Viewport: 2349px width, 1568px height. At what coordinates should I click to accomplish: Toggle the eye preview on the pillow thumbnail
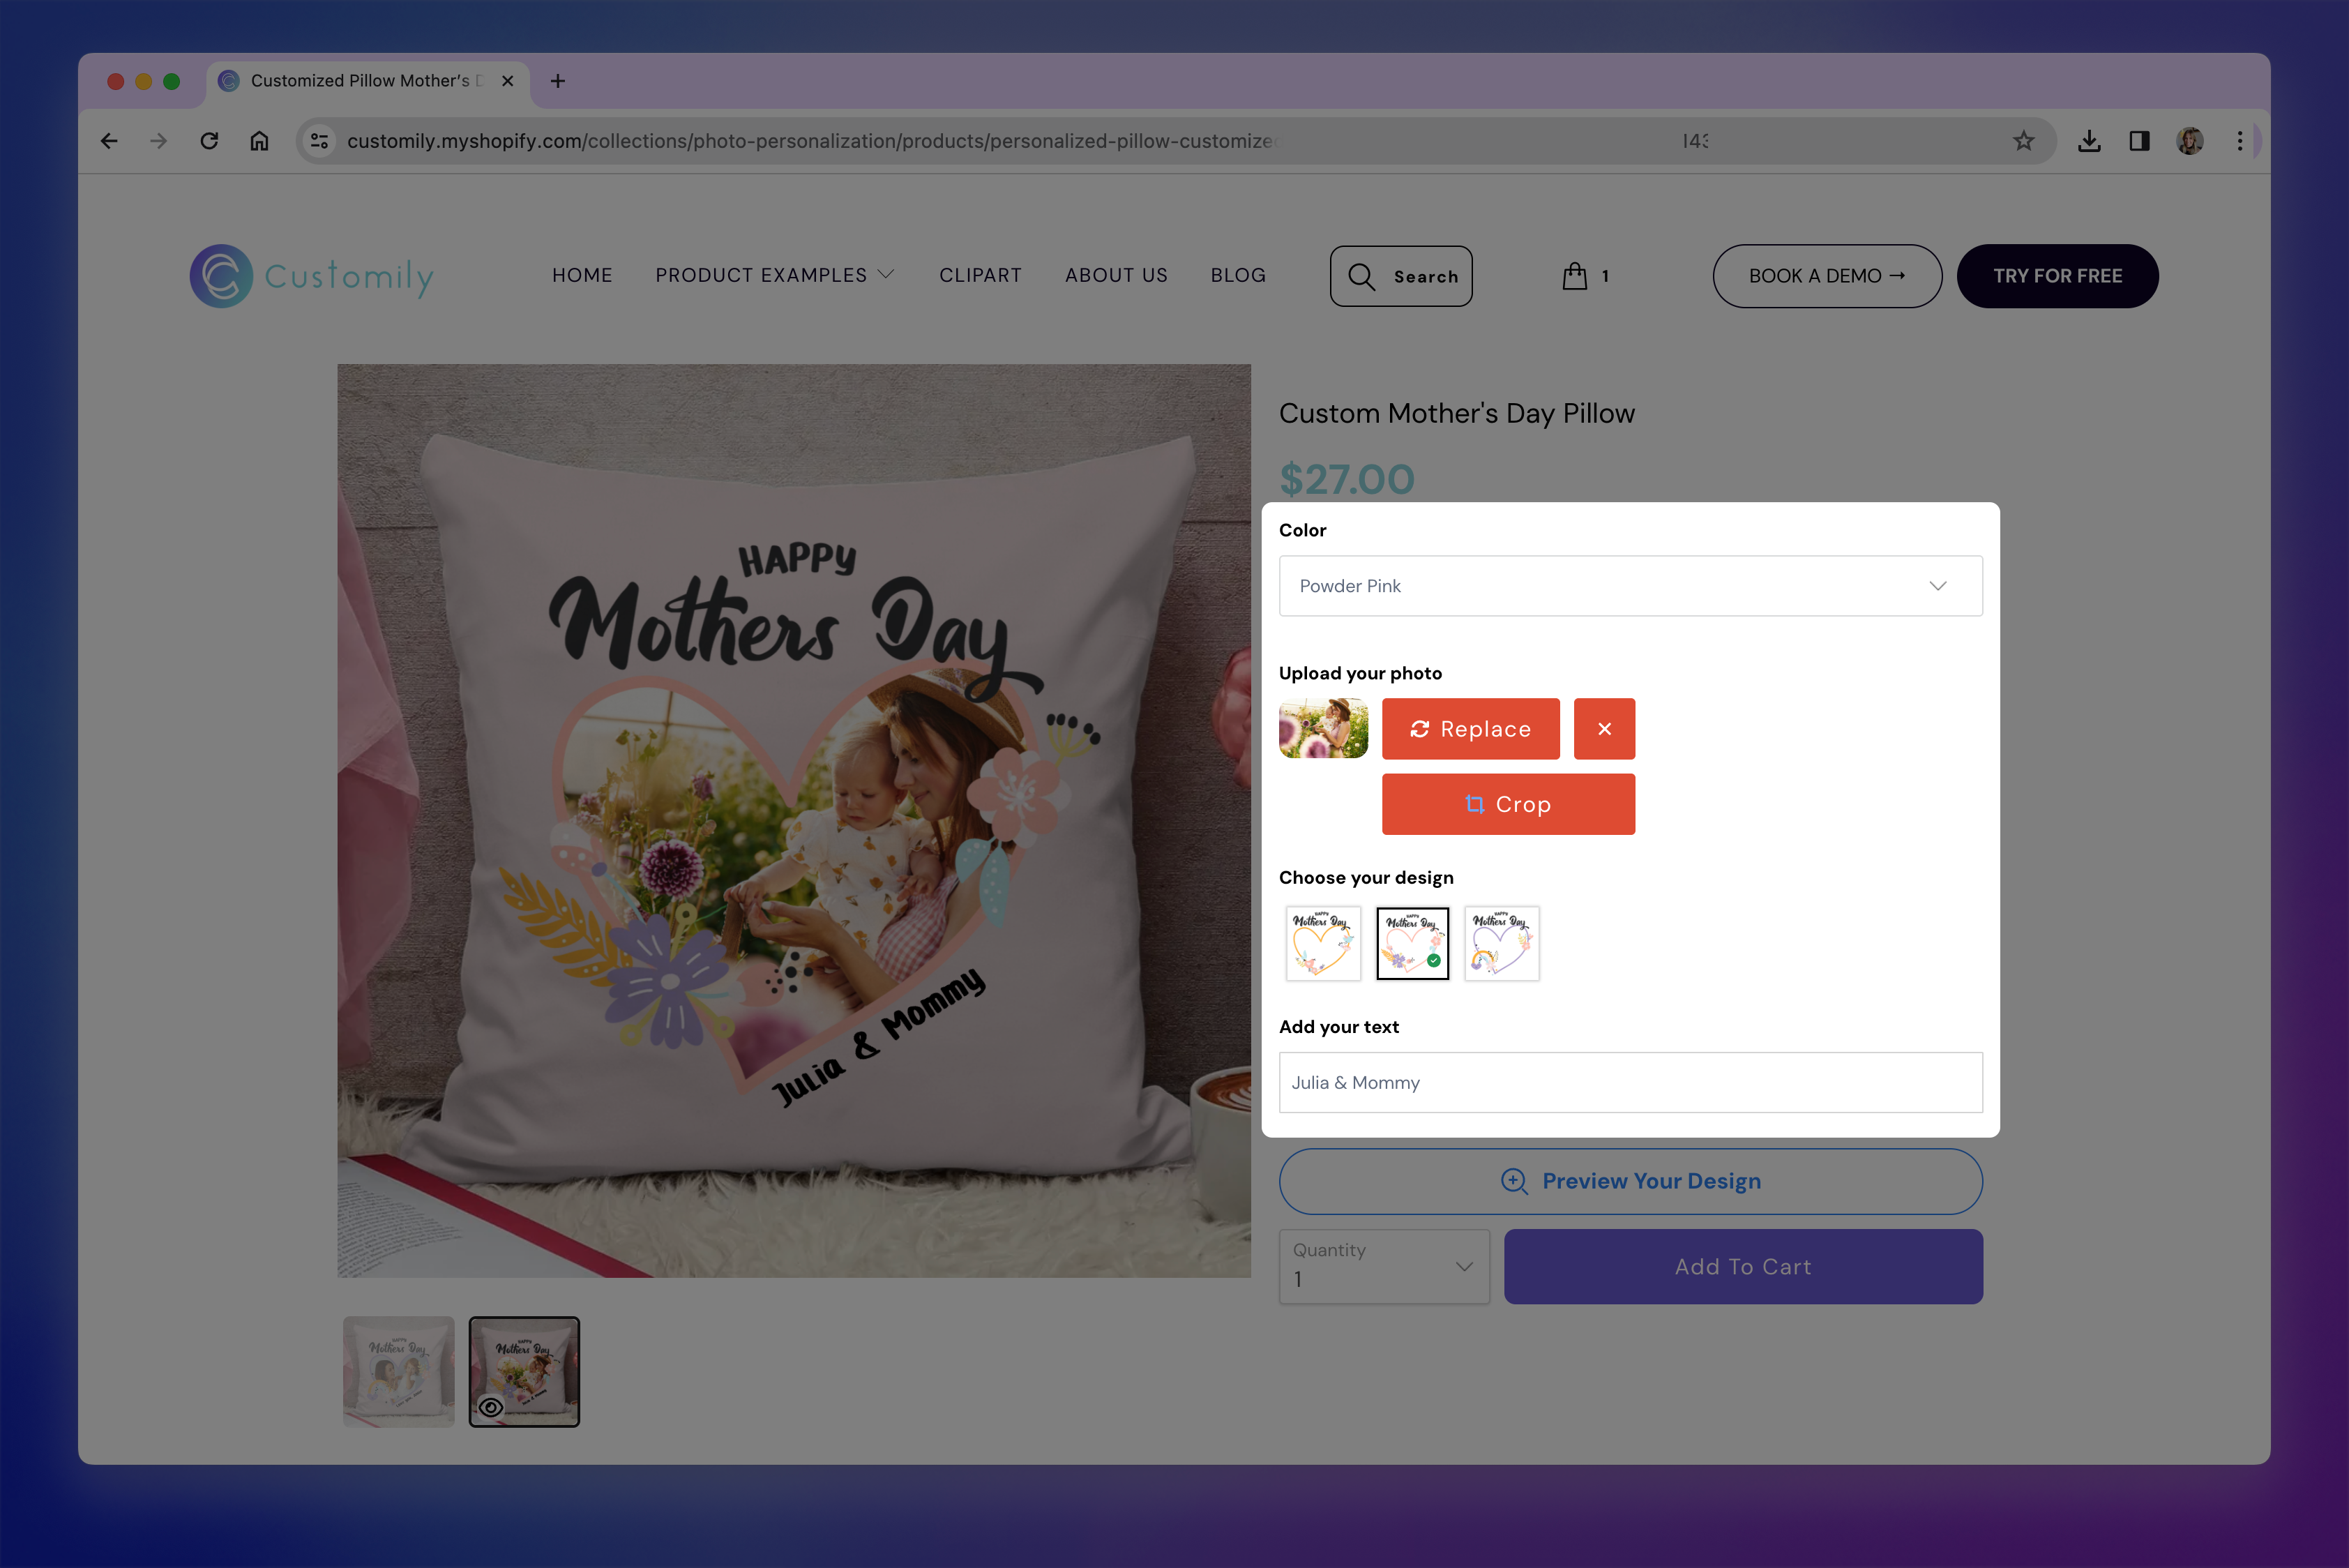[x=491, y=1406]
